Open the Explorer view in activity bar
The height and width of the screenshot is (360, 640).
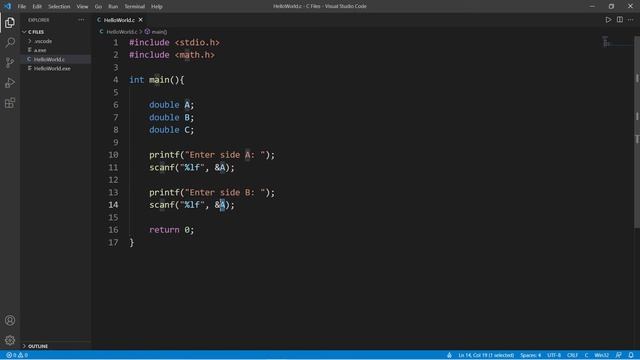click(10, 22)
